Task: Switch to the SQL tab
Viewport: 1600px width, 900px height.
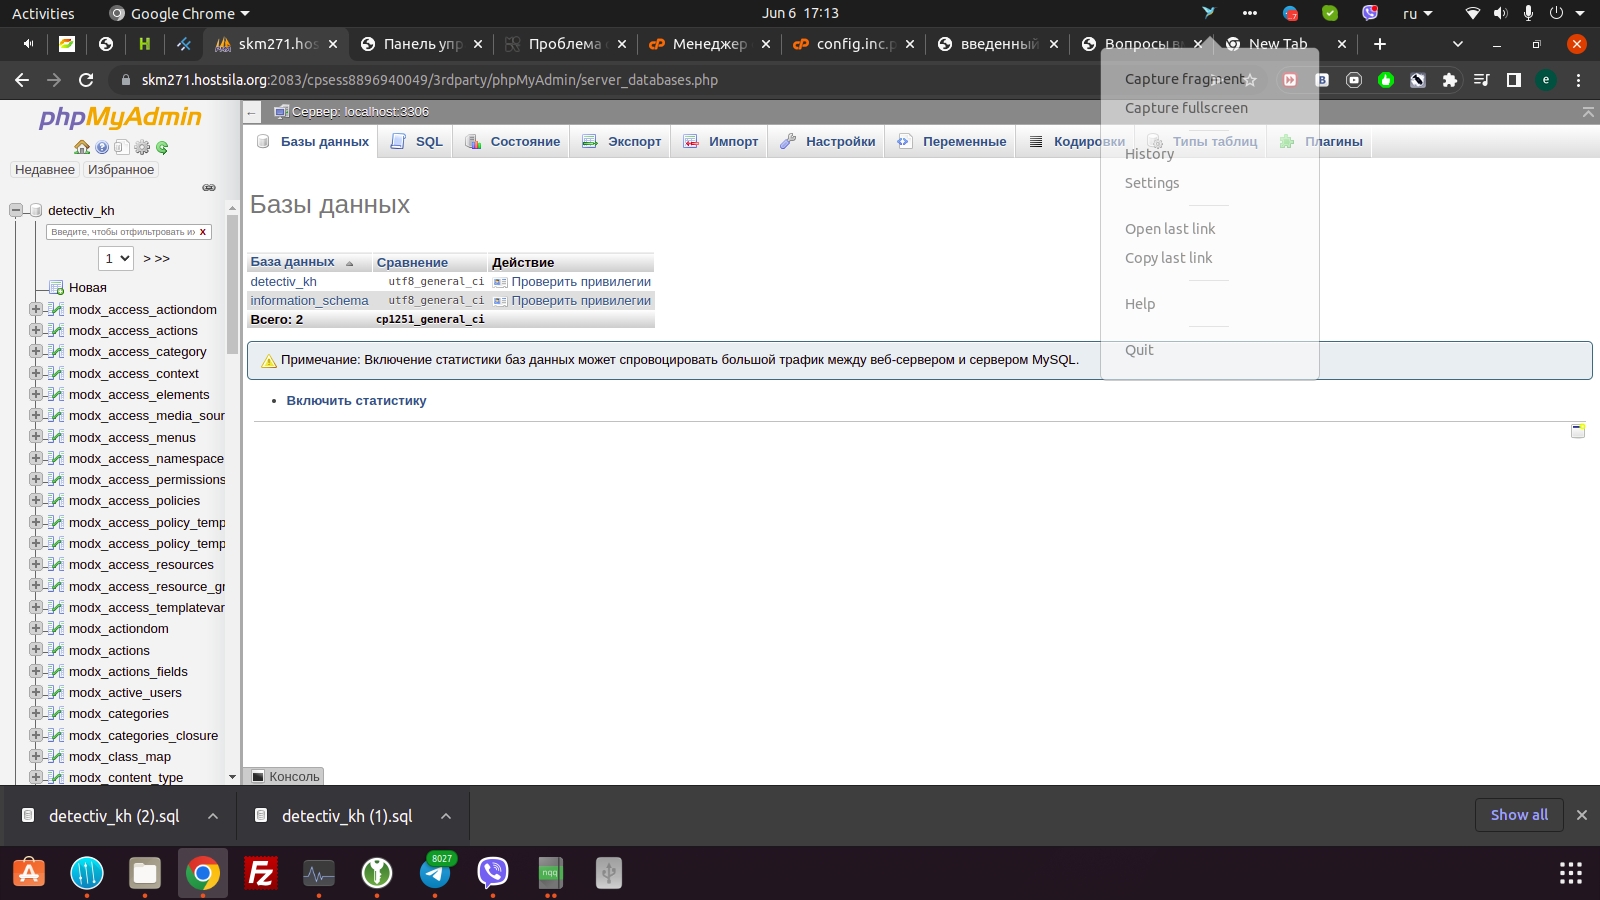Action: [x=417, y=142]
